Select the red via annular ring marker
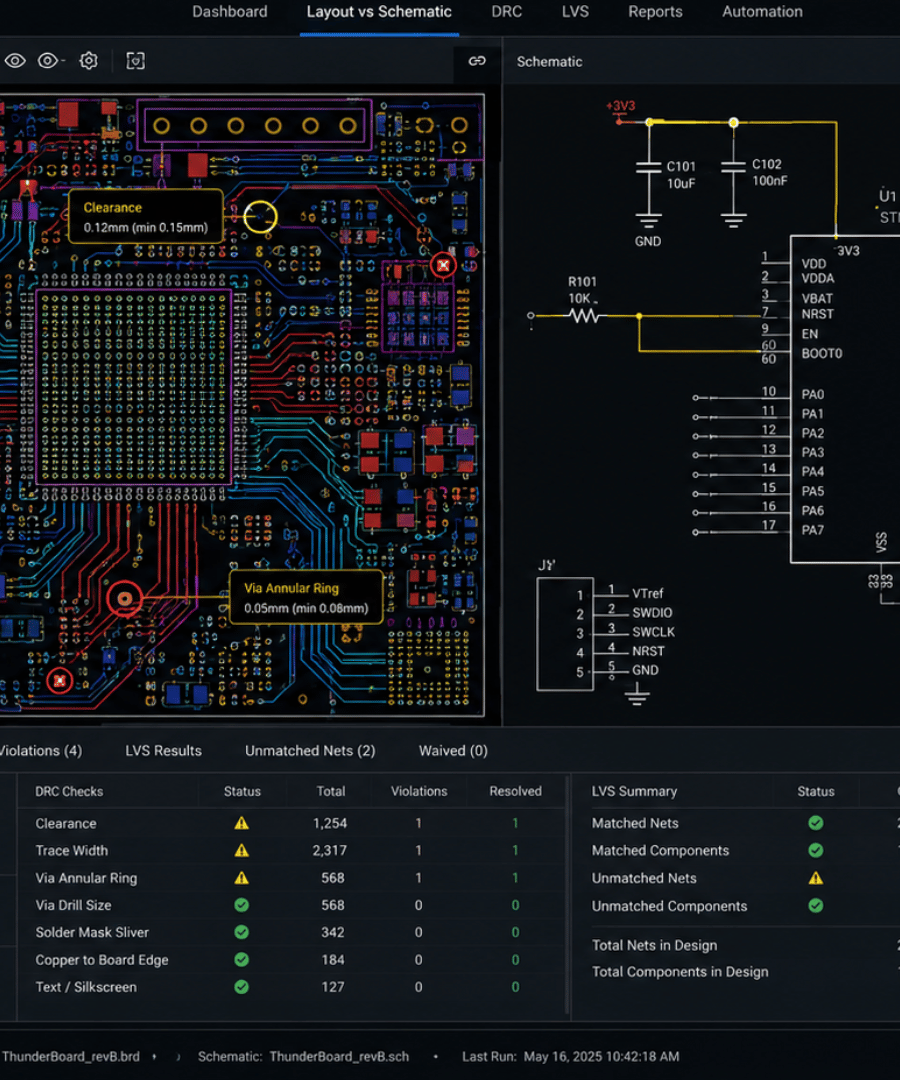 tap(125, 599)
